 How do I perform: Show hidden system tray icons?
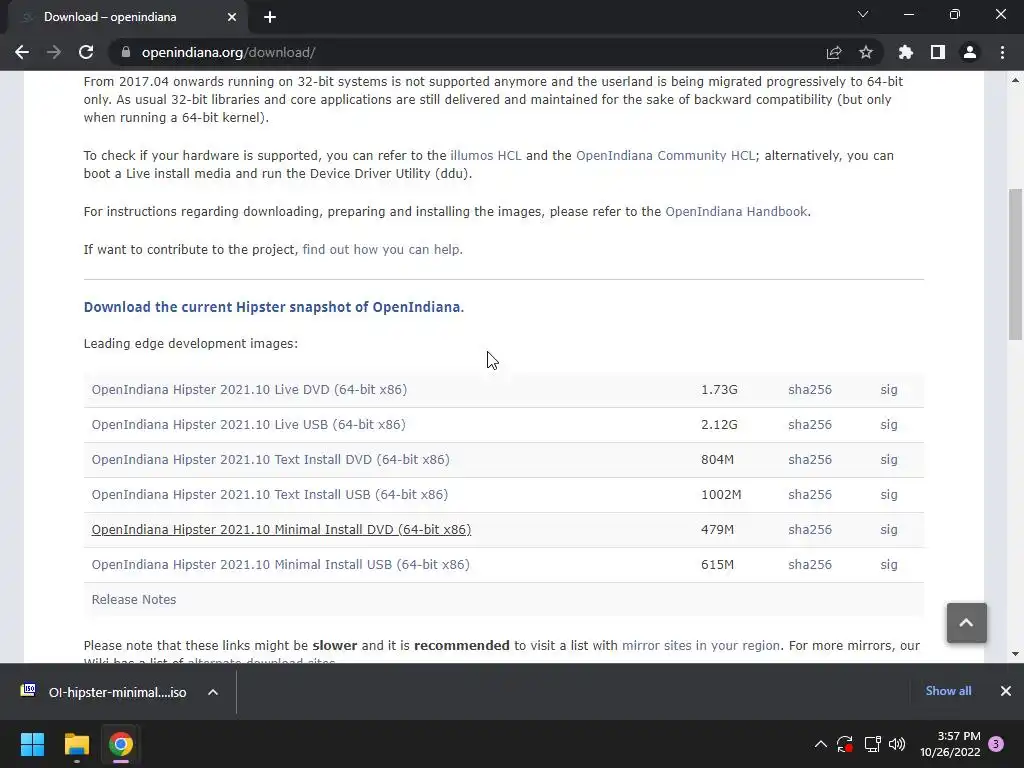821,744
